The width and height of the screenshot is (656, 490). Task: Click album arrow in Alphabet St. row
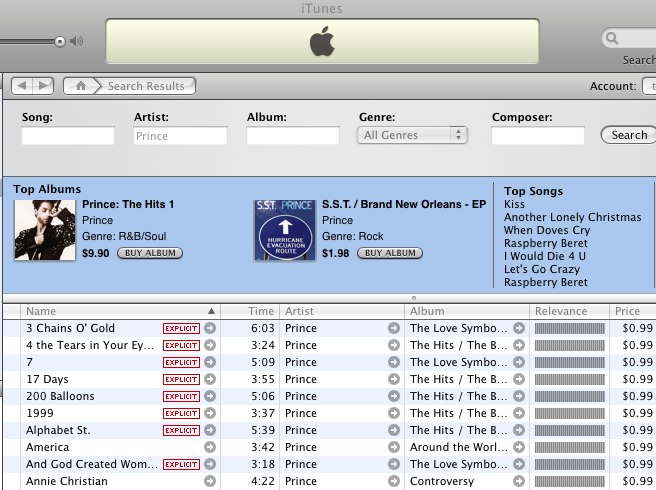pyautogui.click(x=519, y=430)
